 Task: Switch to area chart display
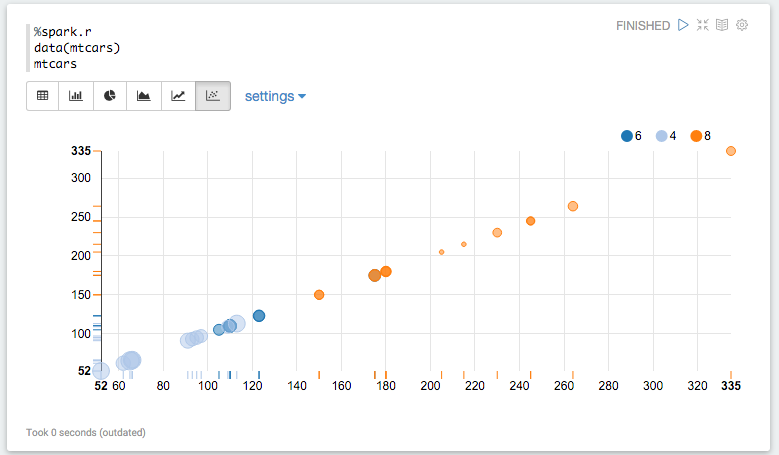pos(144,96)
